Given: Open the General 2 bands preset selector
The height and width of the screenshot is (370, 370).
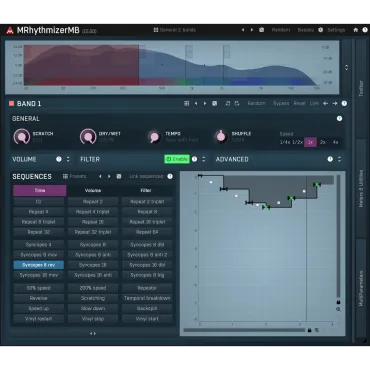Looking at the screenshot, I should (x=175, y=30).
